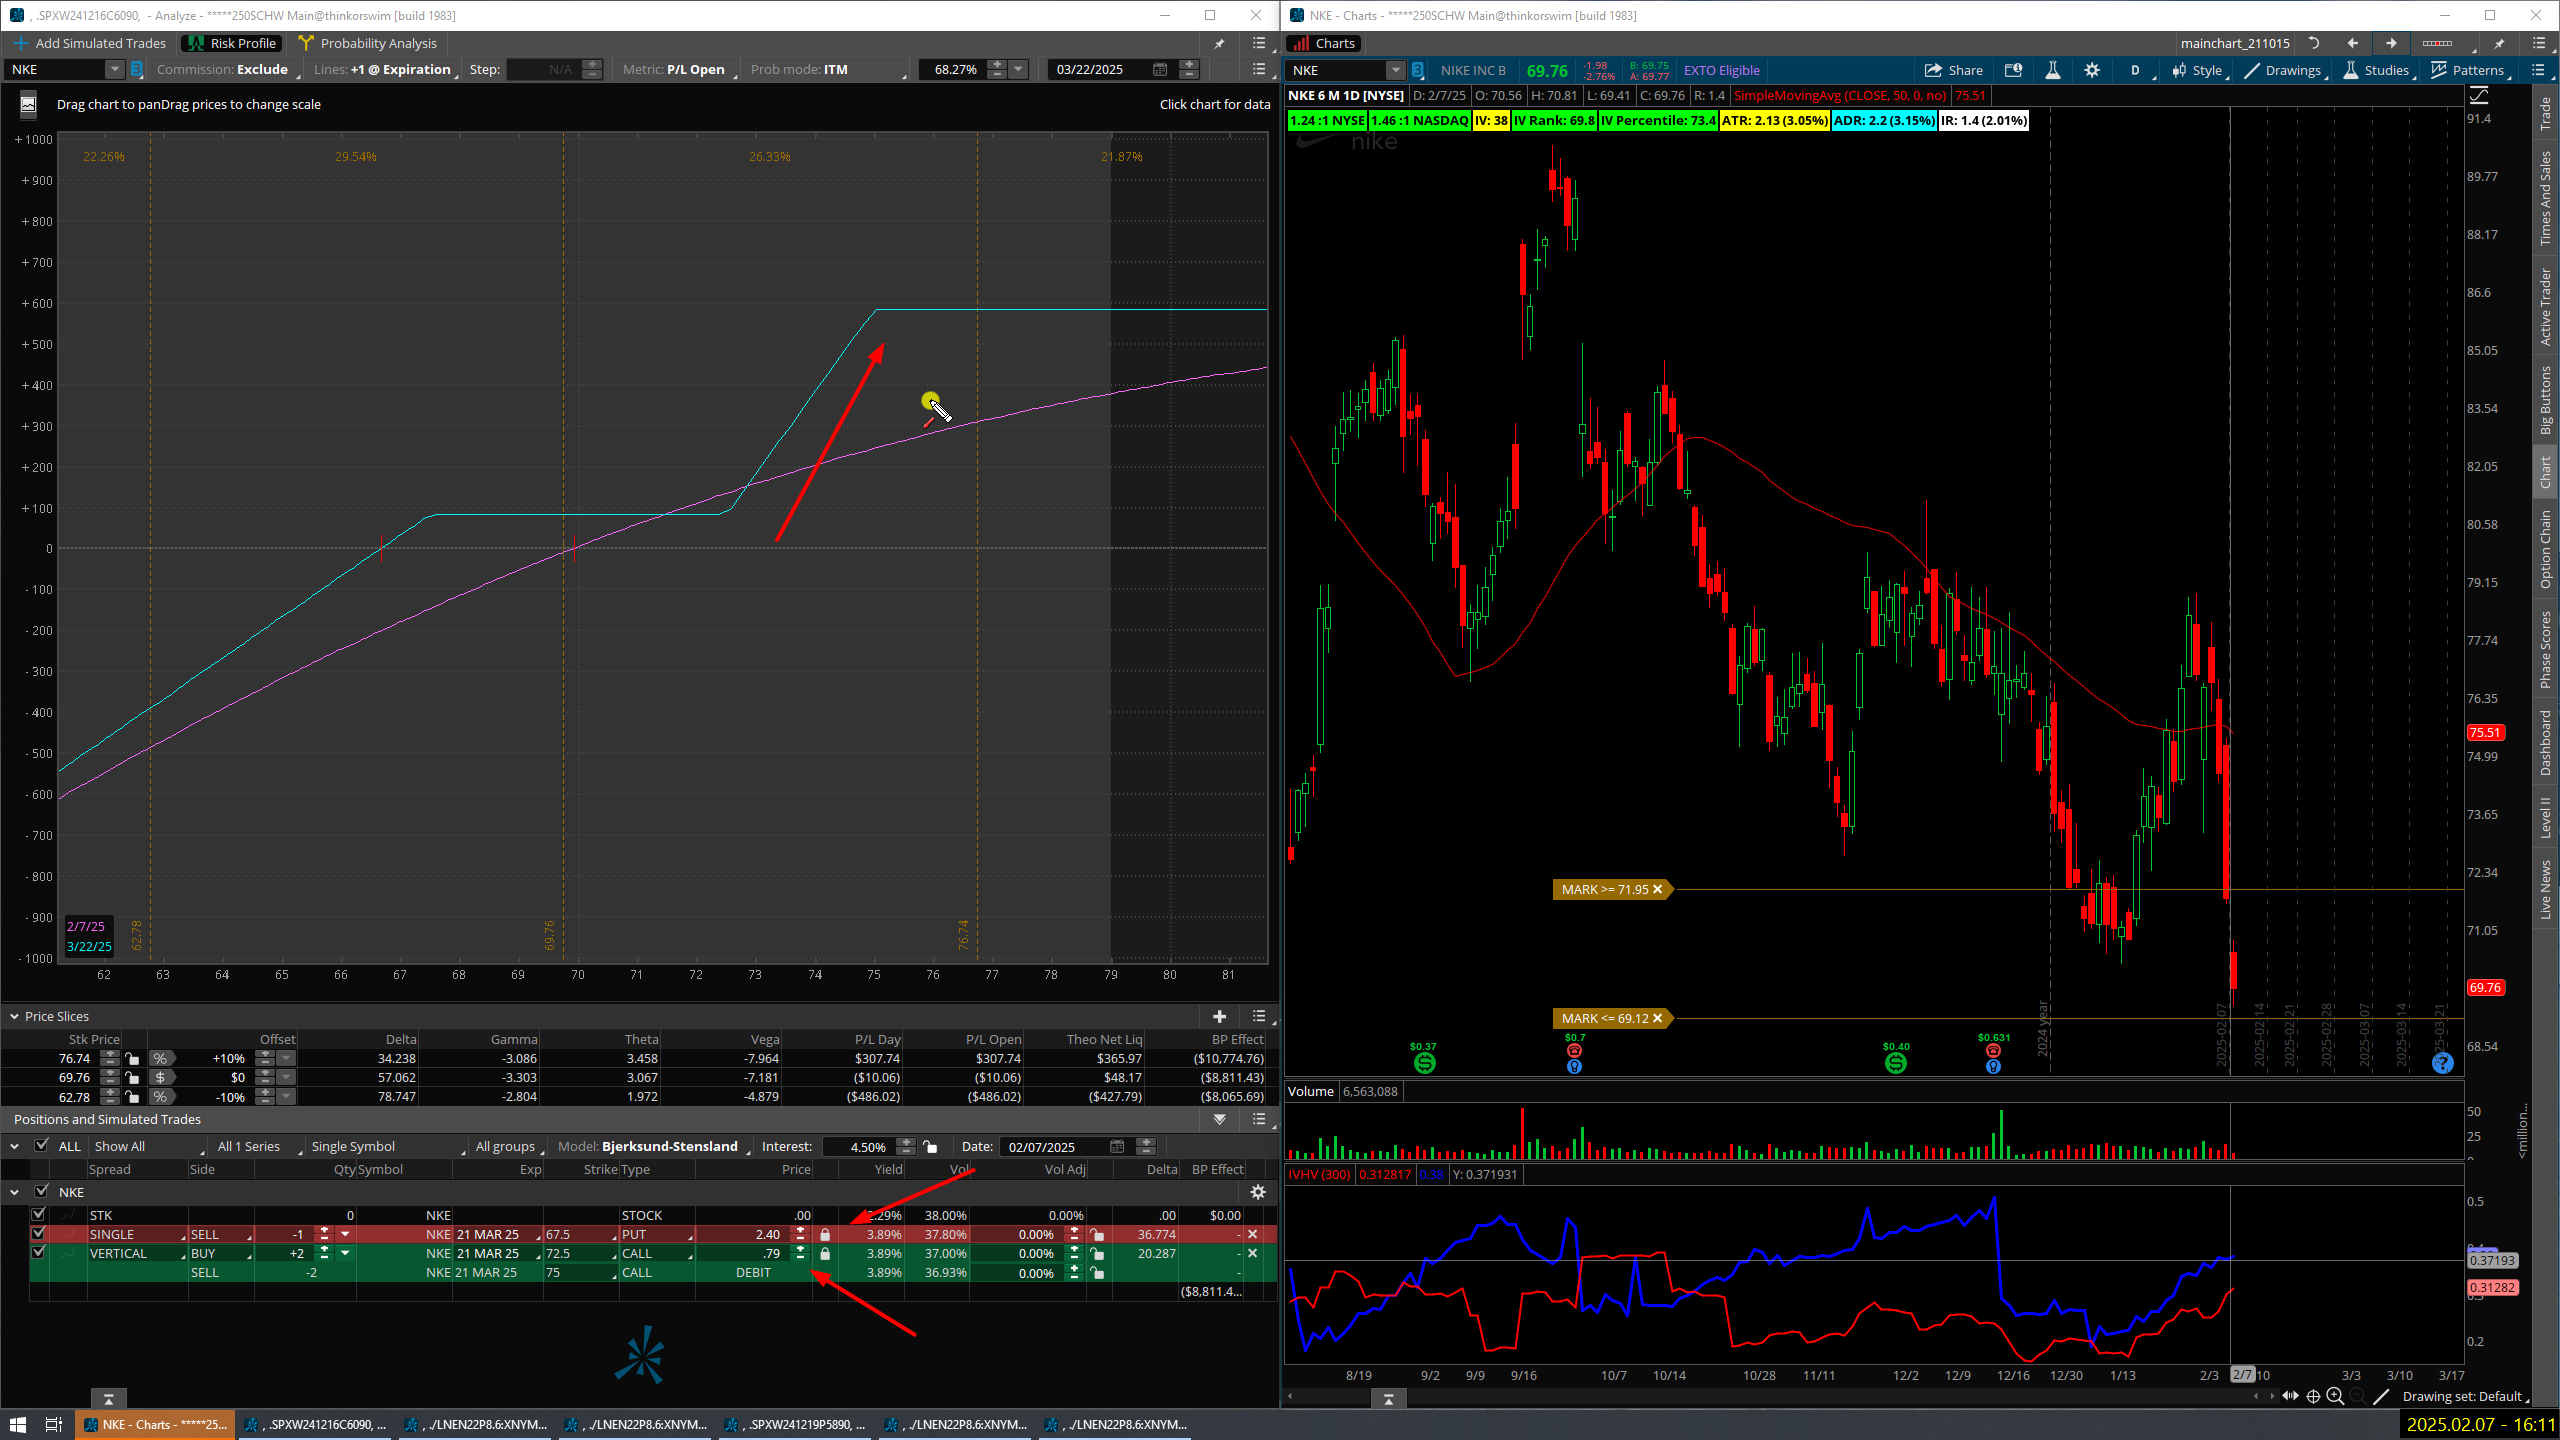The height and width of the screenshot is (1440, 2560).
Task: Click the plus icon in Price Slices
Action: (1219, 1016)
